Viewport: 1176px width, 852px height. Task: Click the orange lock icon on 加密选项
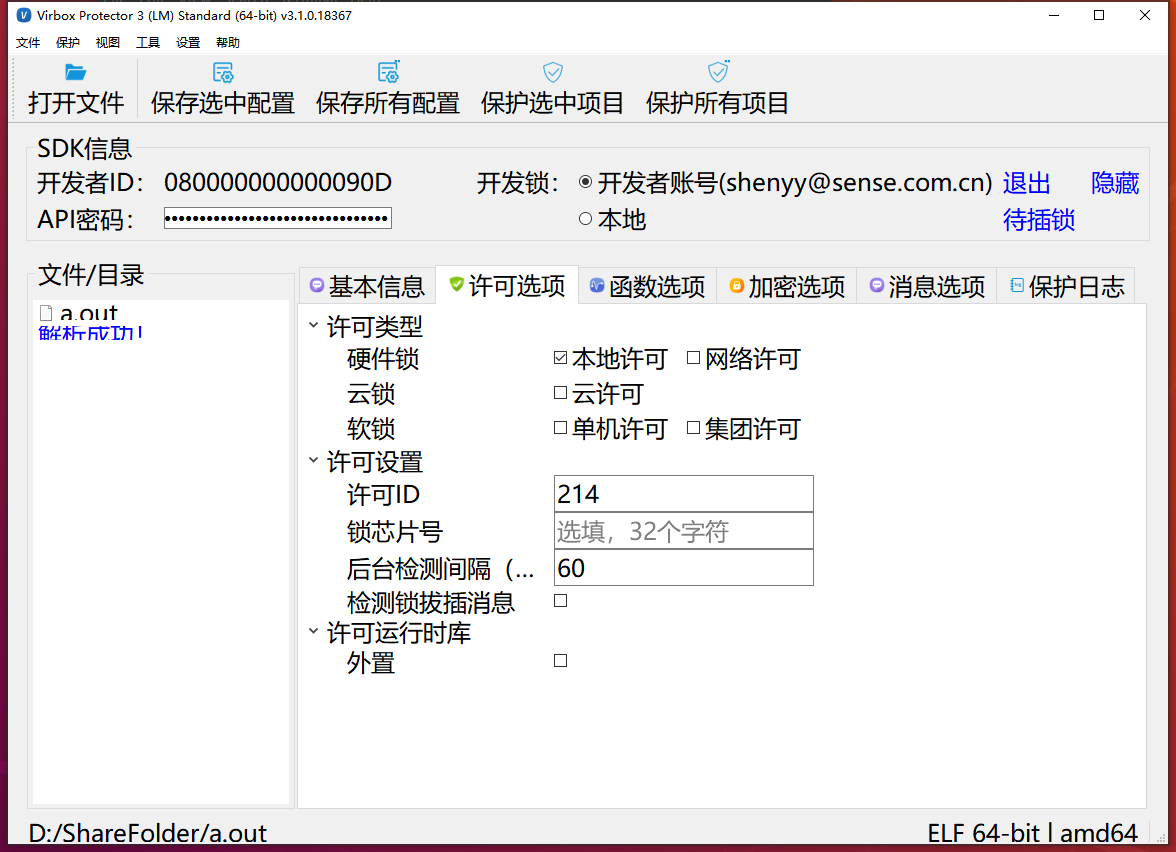736,285
